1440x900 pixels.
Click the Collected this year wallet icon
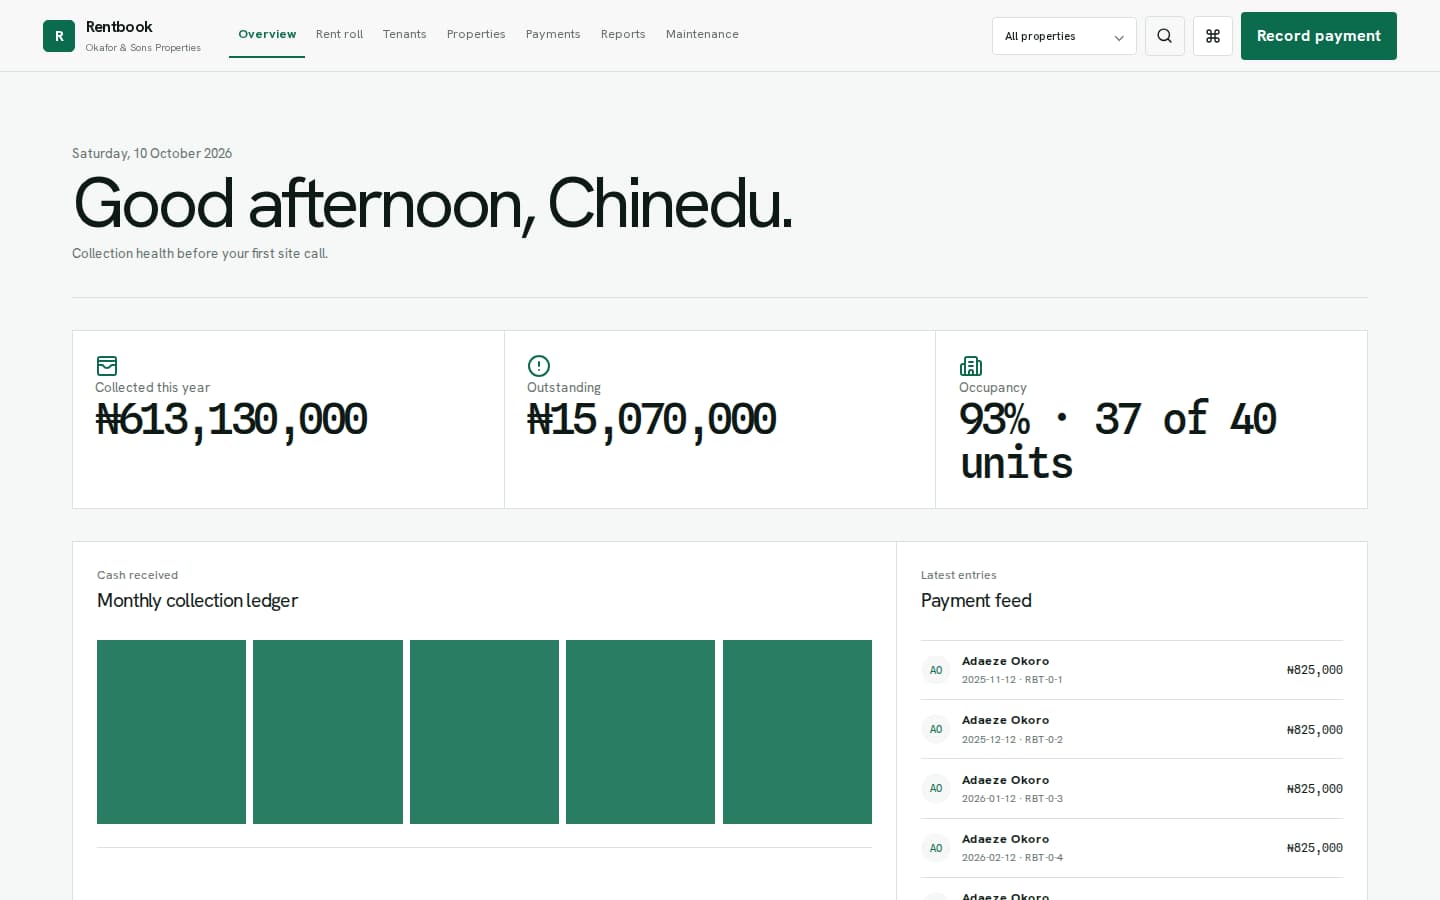coord(107,366)
